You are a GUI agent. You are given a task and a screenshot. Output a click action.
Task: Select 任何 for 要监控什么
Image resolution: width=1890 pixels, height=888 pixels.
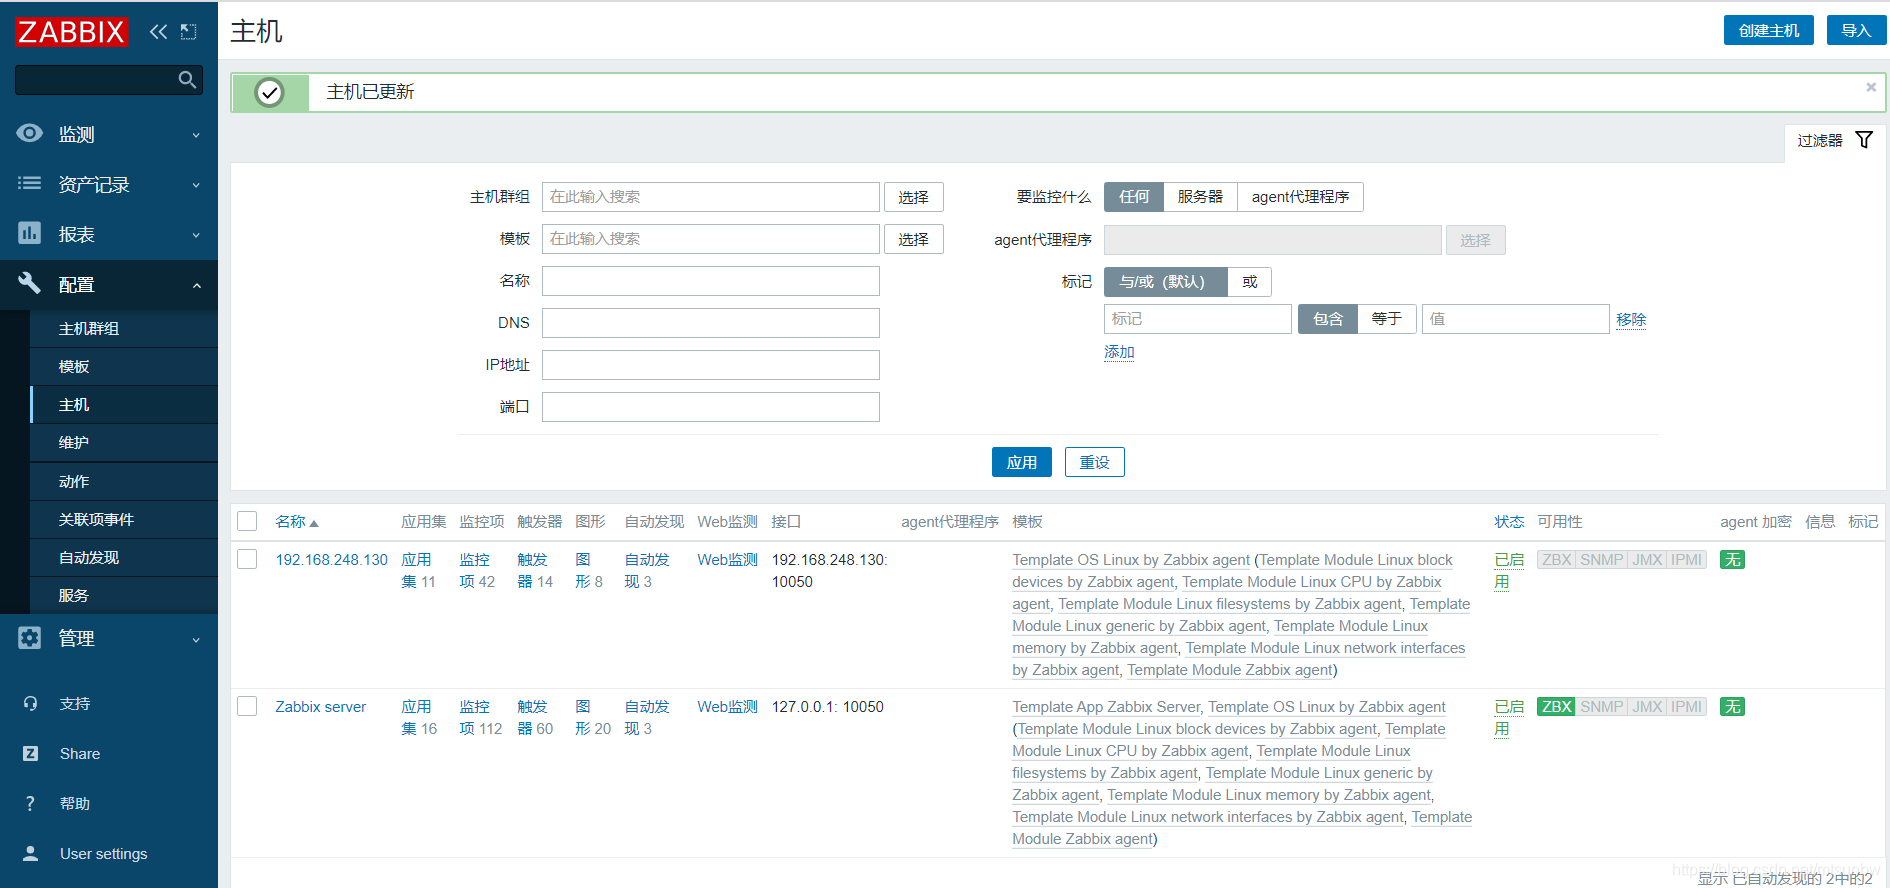pyautogui.click(x=1134, y=197)
